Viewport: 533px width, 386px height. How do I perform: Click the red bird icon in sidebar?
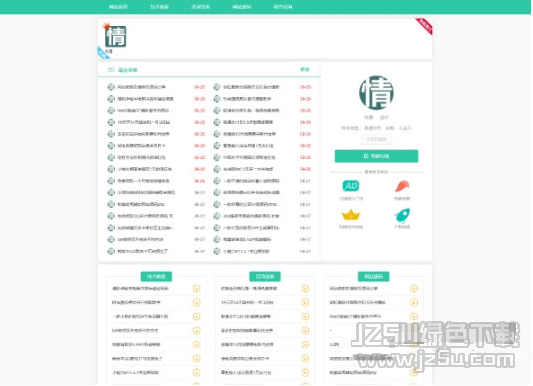tap(402, 187)
